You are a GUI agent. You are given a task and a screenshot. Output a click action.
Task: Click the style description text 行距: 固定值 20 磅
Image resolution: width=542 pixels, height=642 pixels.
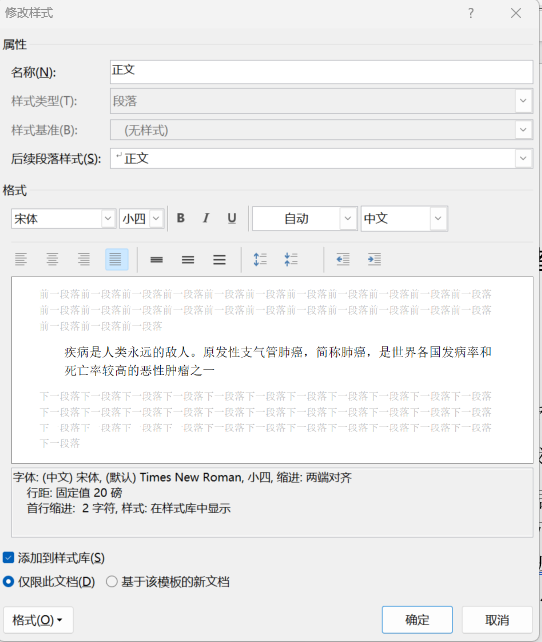coord(75,493)
